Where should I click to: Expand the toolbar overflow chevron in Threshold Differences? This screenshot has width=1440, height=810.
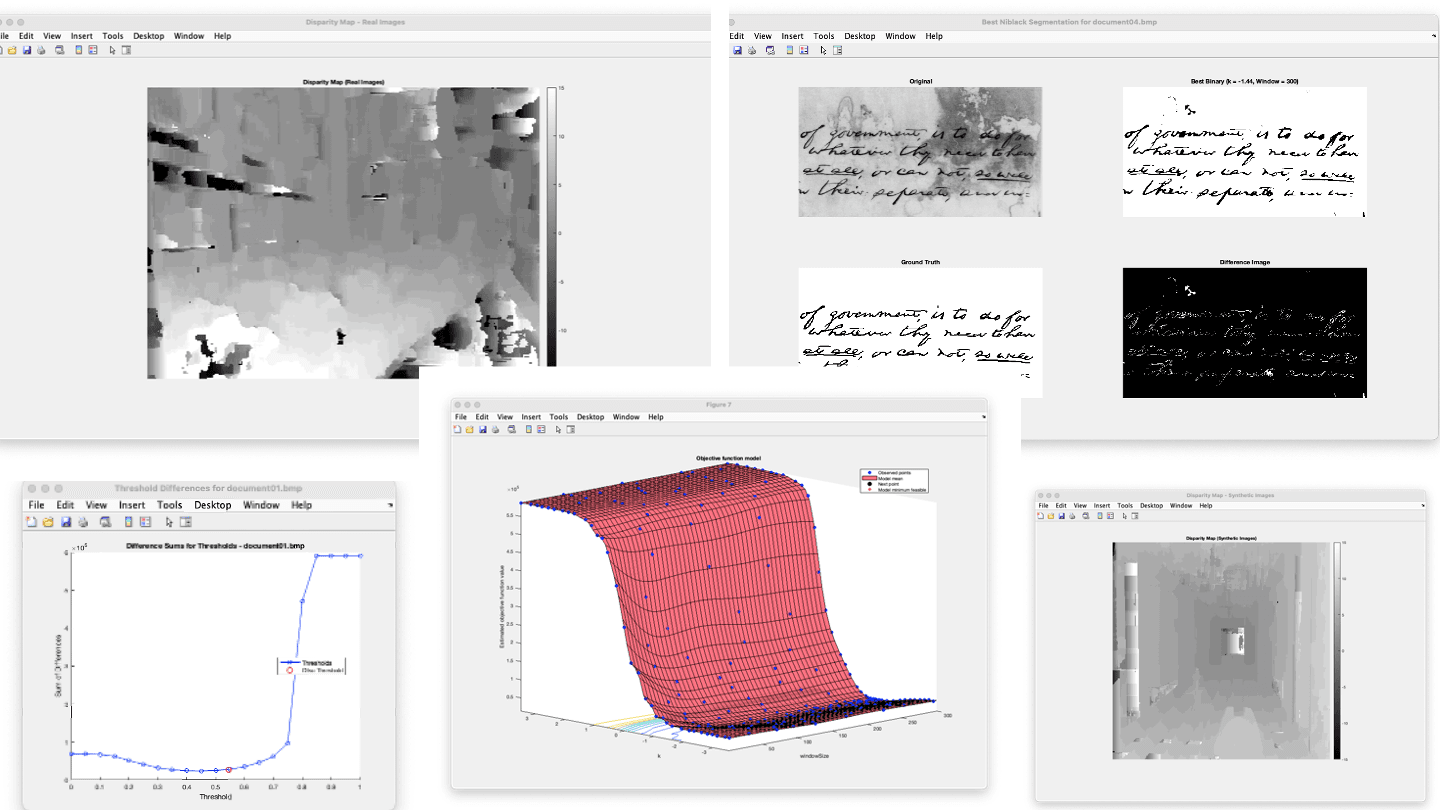tap(389, 504)
